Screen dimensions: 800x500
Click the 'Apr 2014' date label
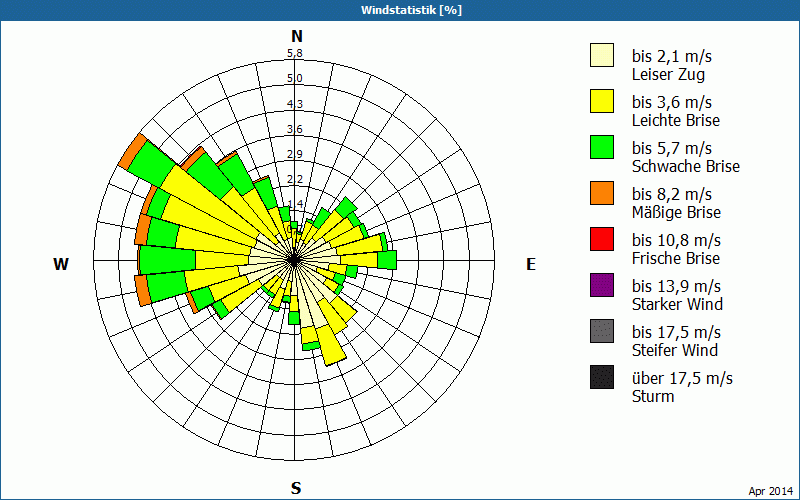(769, 490)
